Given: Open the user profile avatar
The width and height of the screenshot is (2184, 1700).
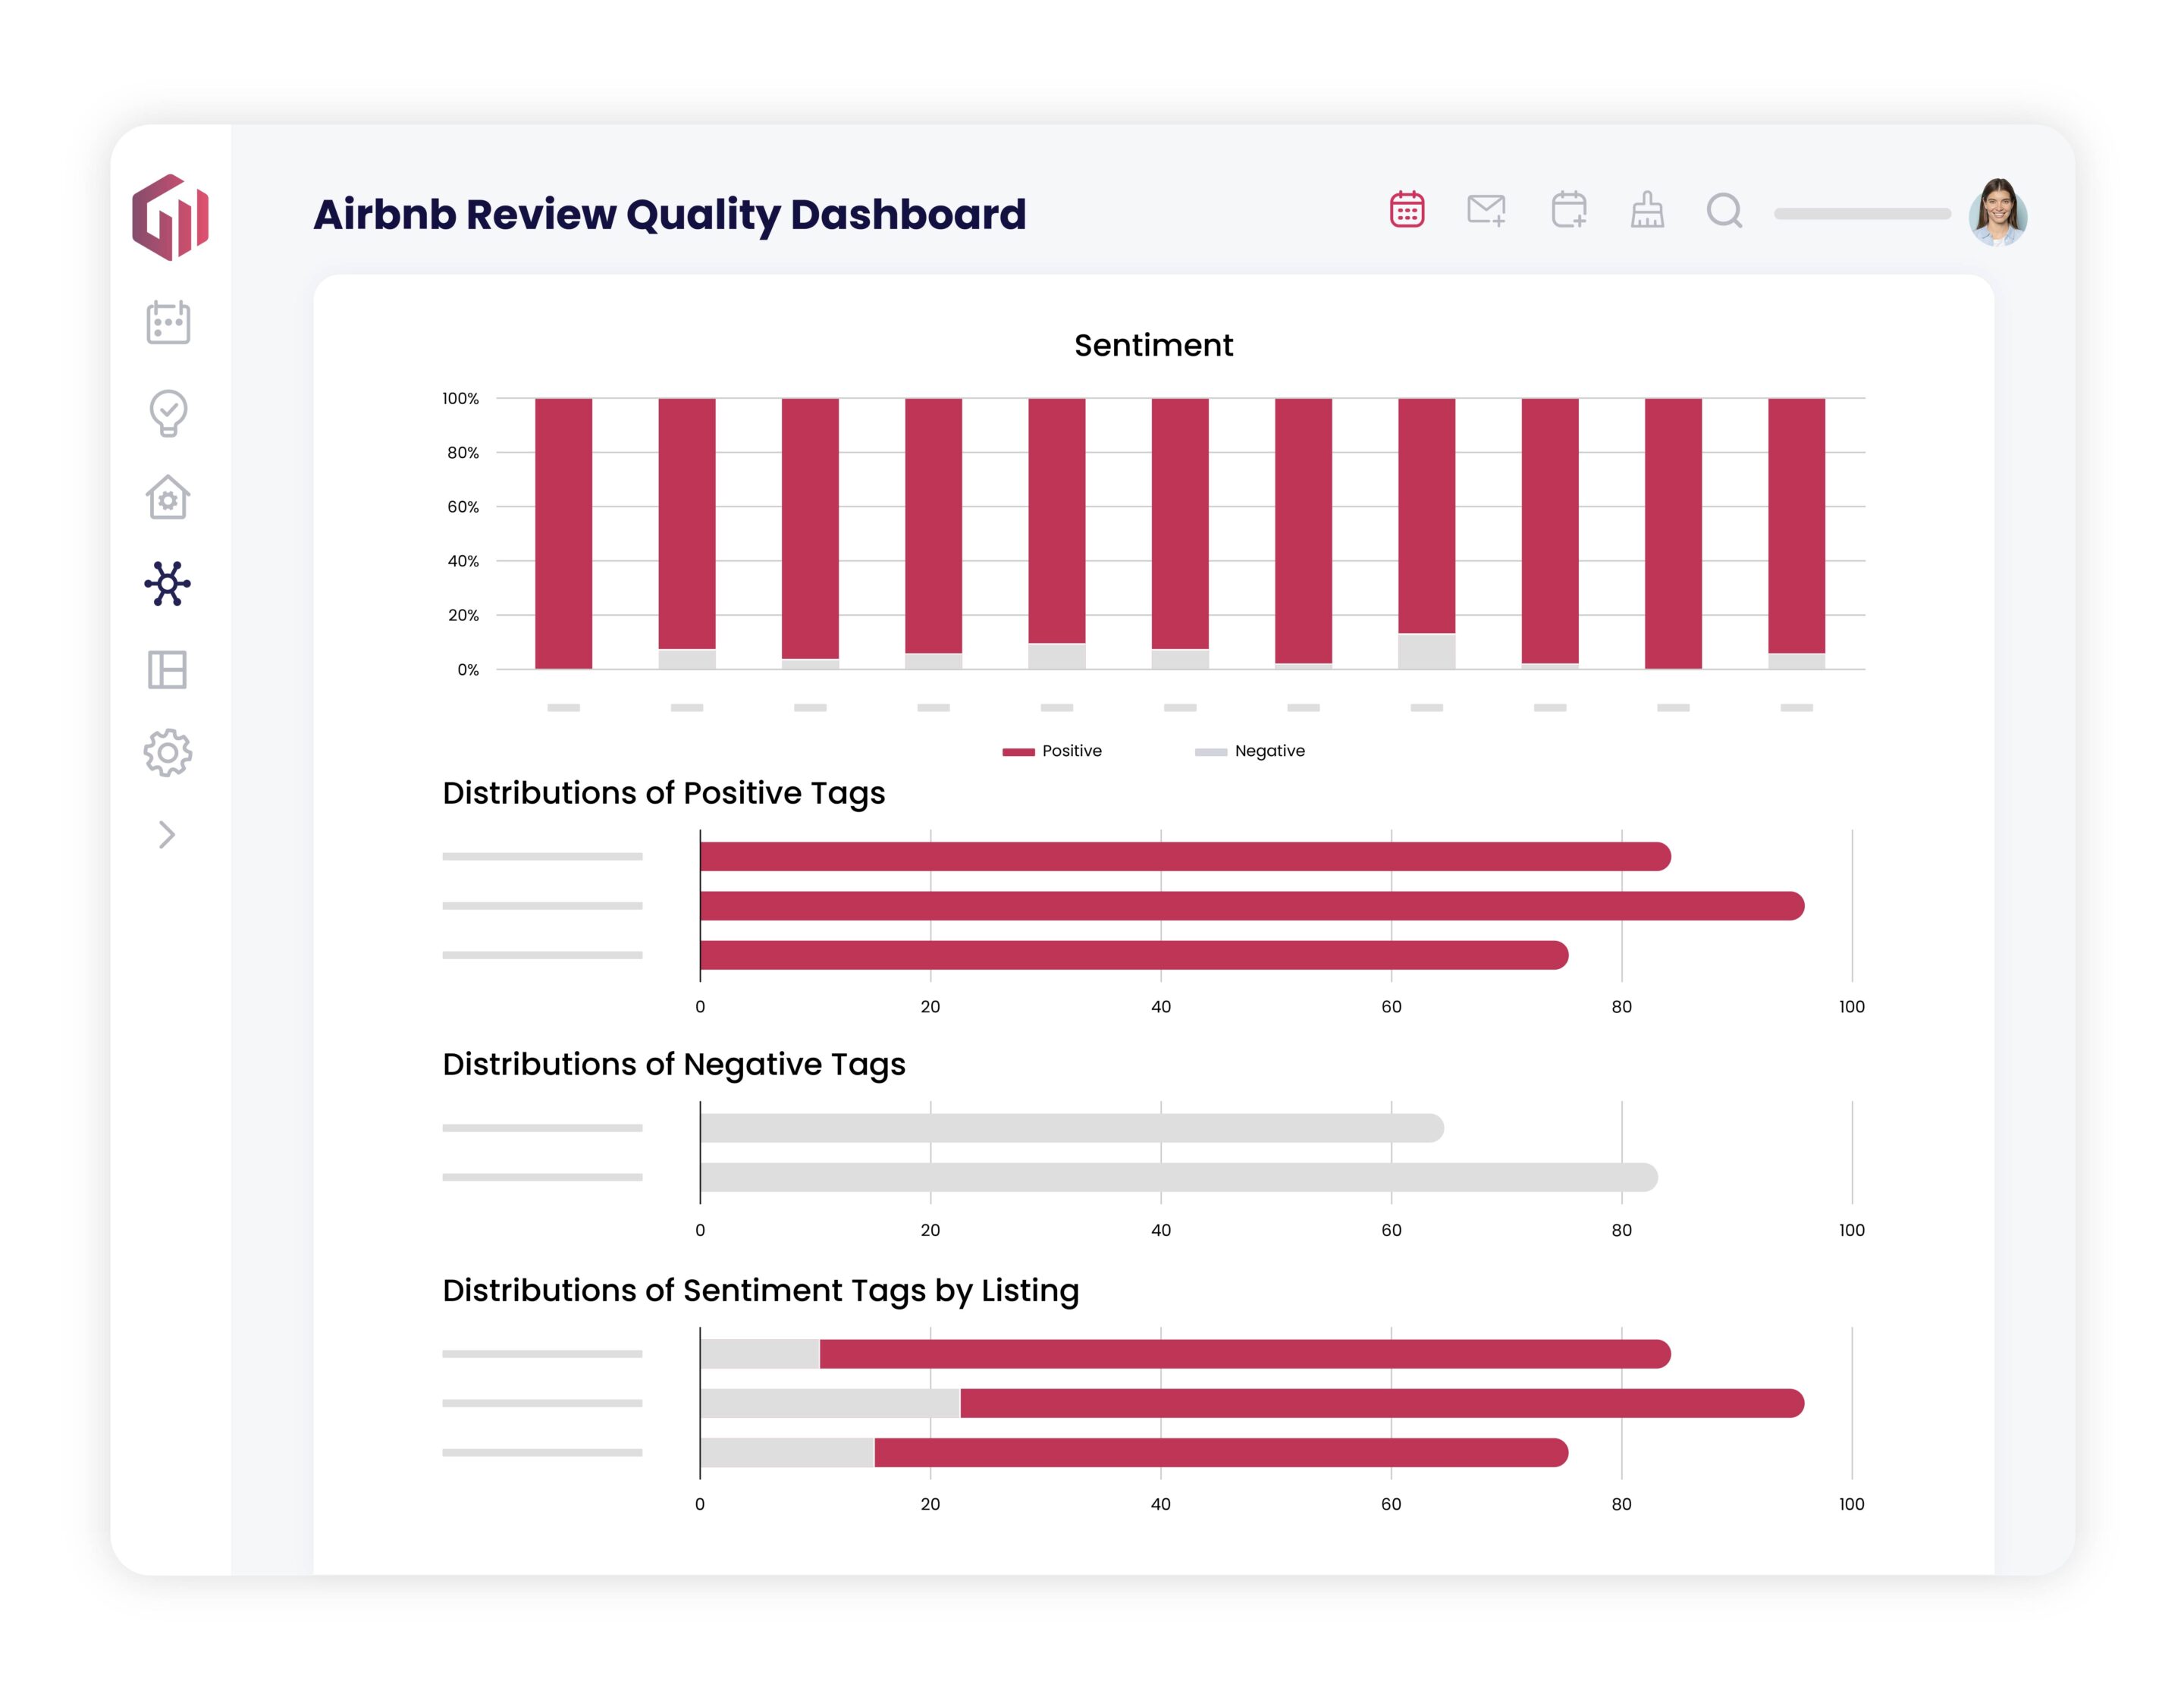Looking at the screenshot, I should point(1997,212).
